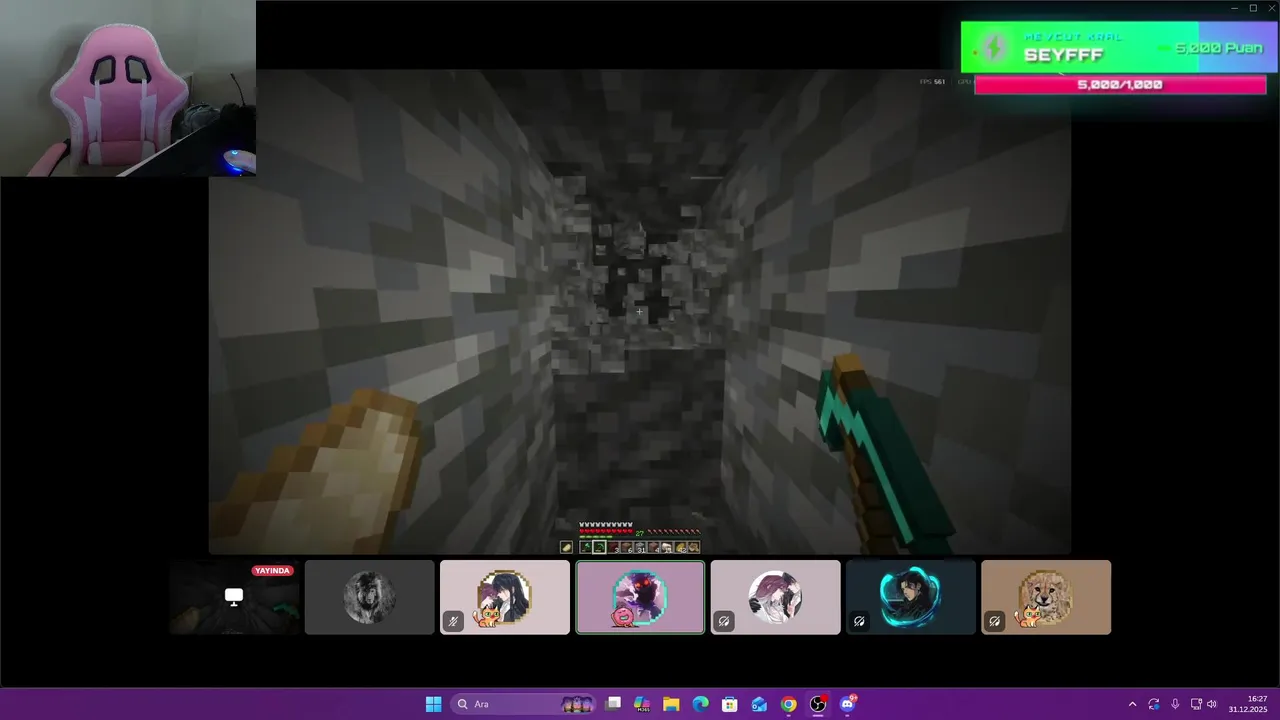Screen dimensions: 1280x720
Task: Switch to Discord in the taskbar
Action: [x=848, y=704]
